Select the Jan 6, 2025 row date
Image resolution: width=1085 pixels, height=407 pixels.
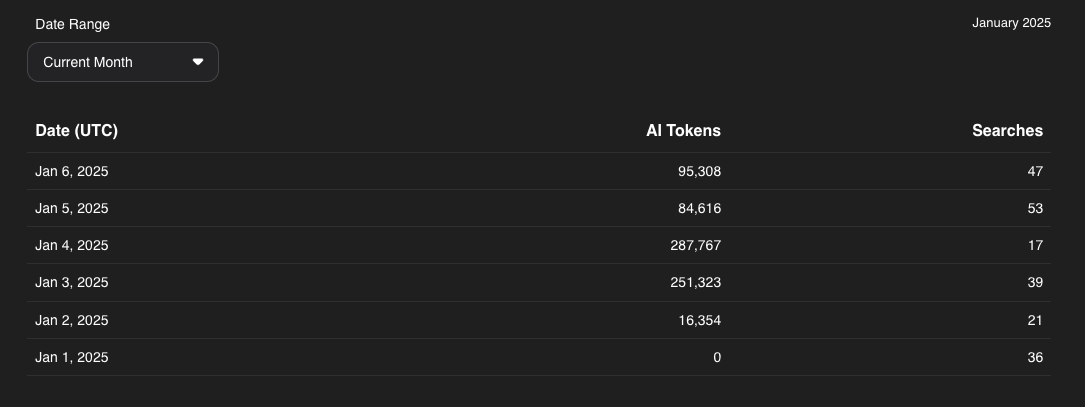(x=72, y=171)
